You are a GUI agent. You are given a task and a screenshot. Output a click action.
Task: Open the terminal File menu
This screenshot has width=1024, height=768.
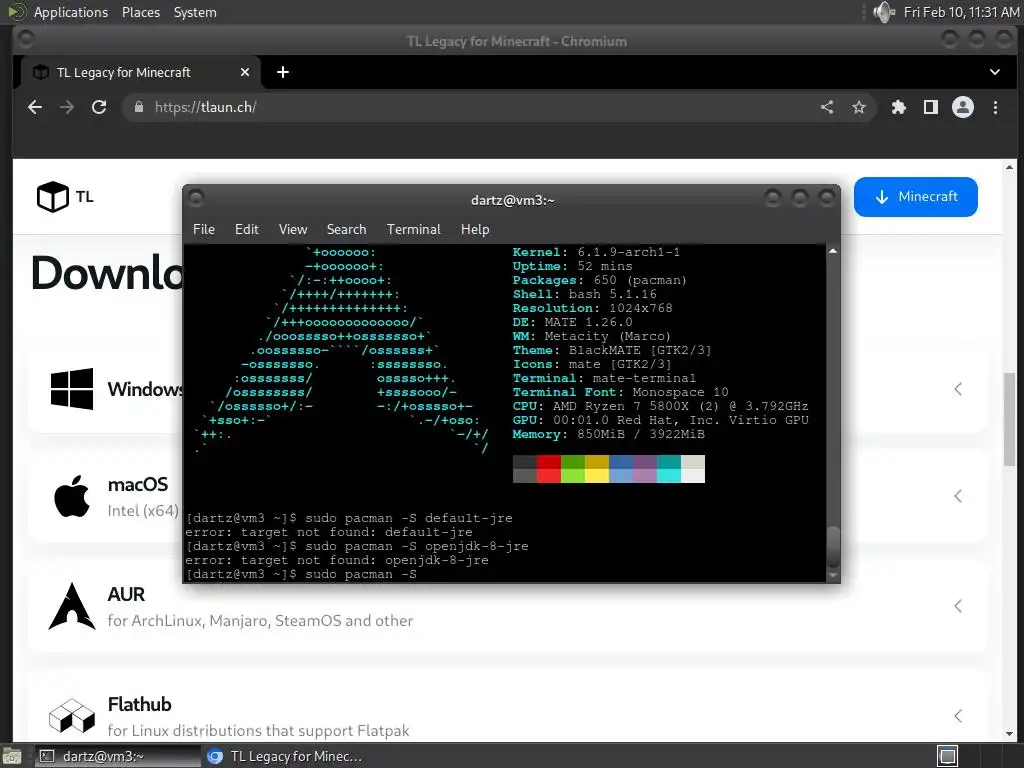(204, 229)
